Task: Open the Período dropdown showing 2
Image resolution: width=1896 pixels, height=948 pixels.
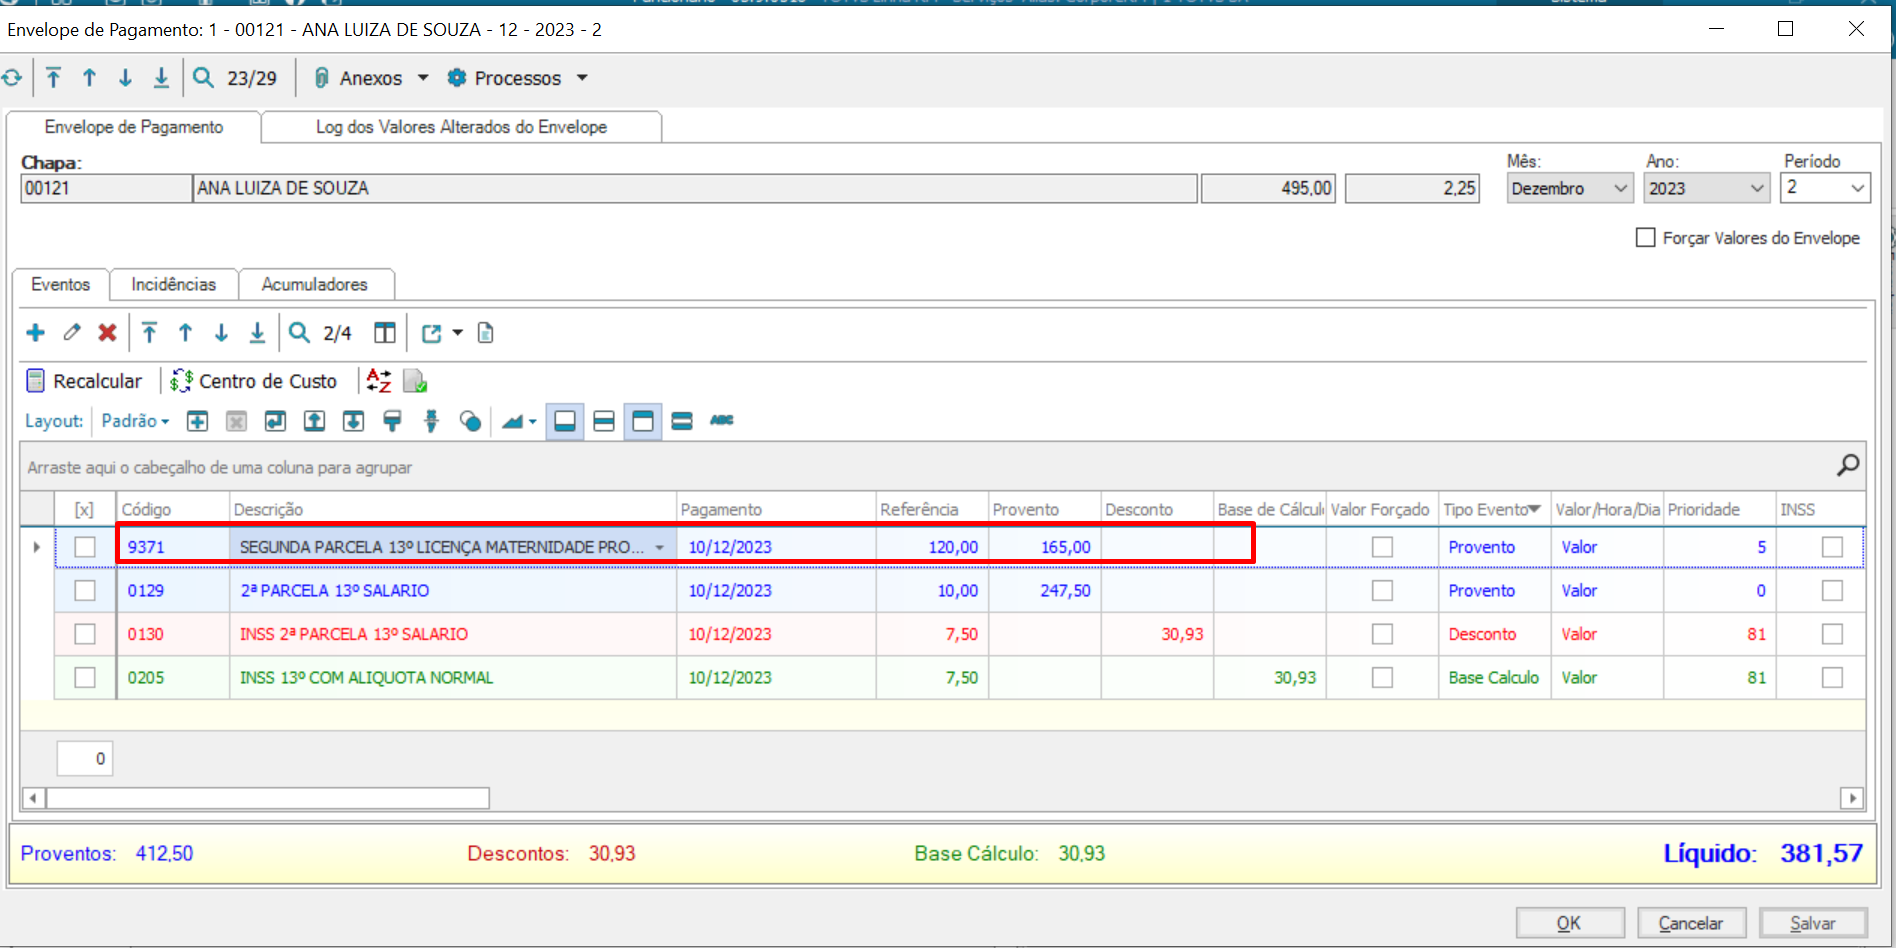Action: coord(1858,188)
